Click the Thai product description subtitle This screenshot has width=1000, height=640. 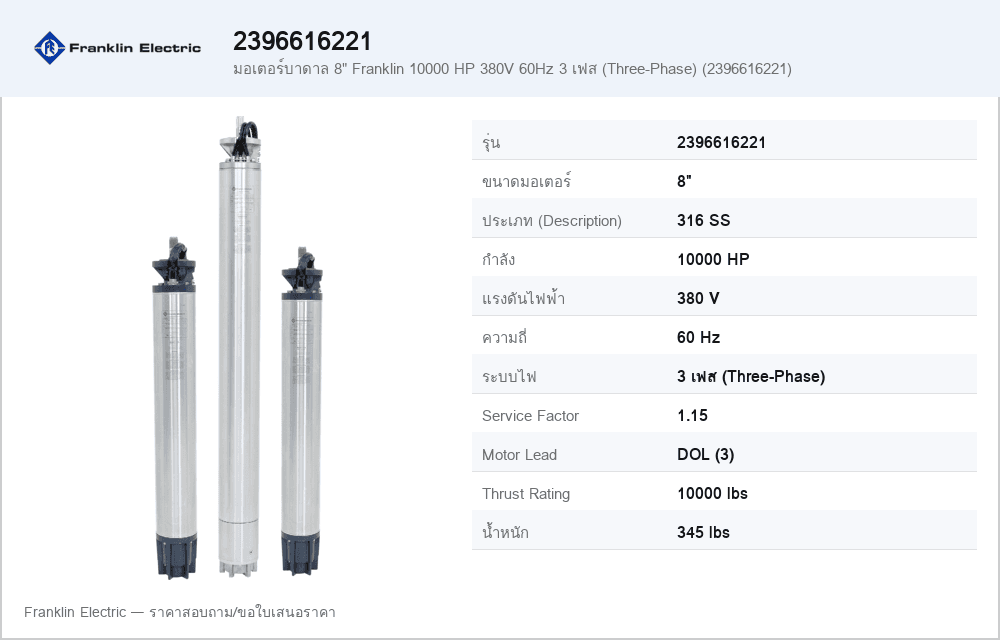pyautogui.click(x=512, y=69)
